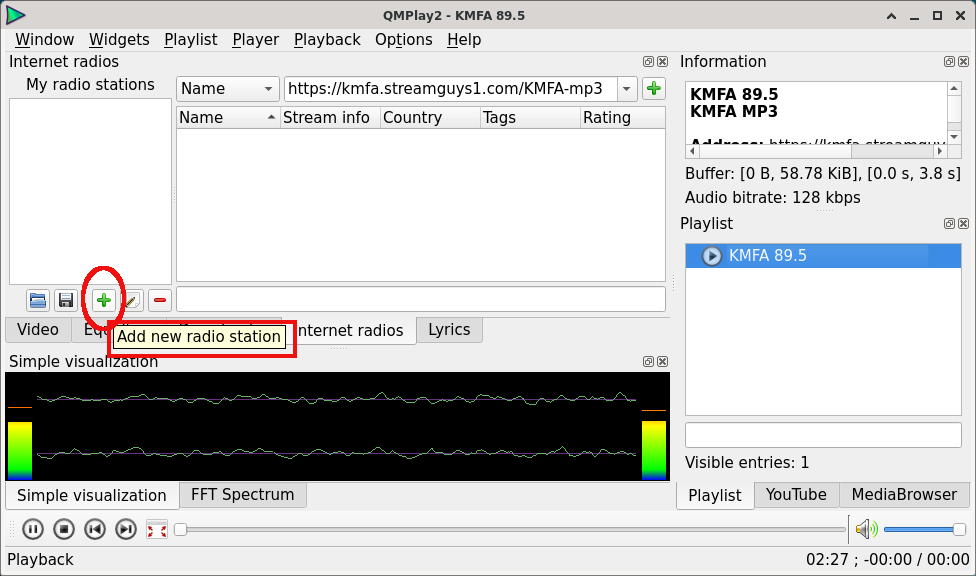Expand the stream URL combo box dropdown
The width and height of the screenshot is (976, 576).
tap(627, 89)
